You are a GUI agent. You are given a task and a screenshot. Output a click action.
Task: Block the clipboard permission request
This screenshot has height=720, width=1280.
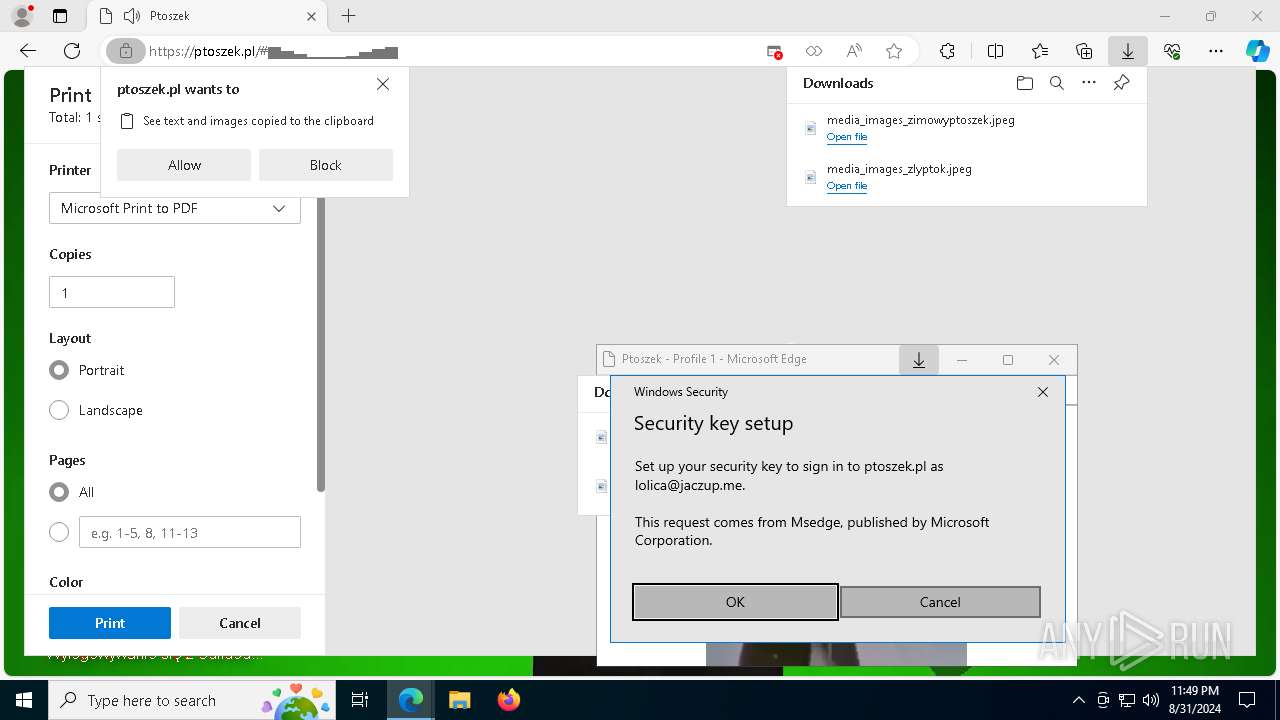(x=326, y=165)
